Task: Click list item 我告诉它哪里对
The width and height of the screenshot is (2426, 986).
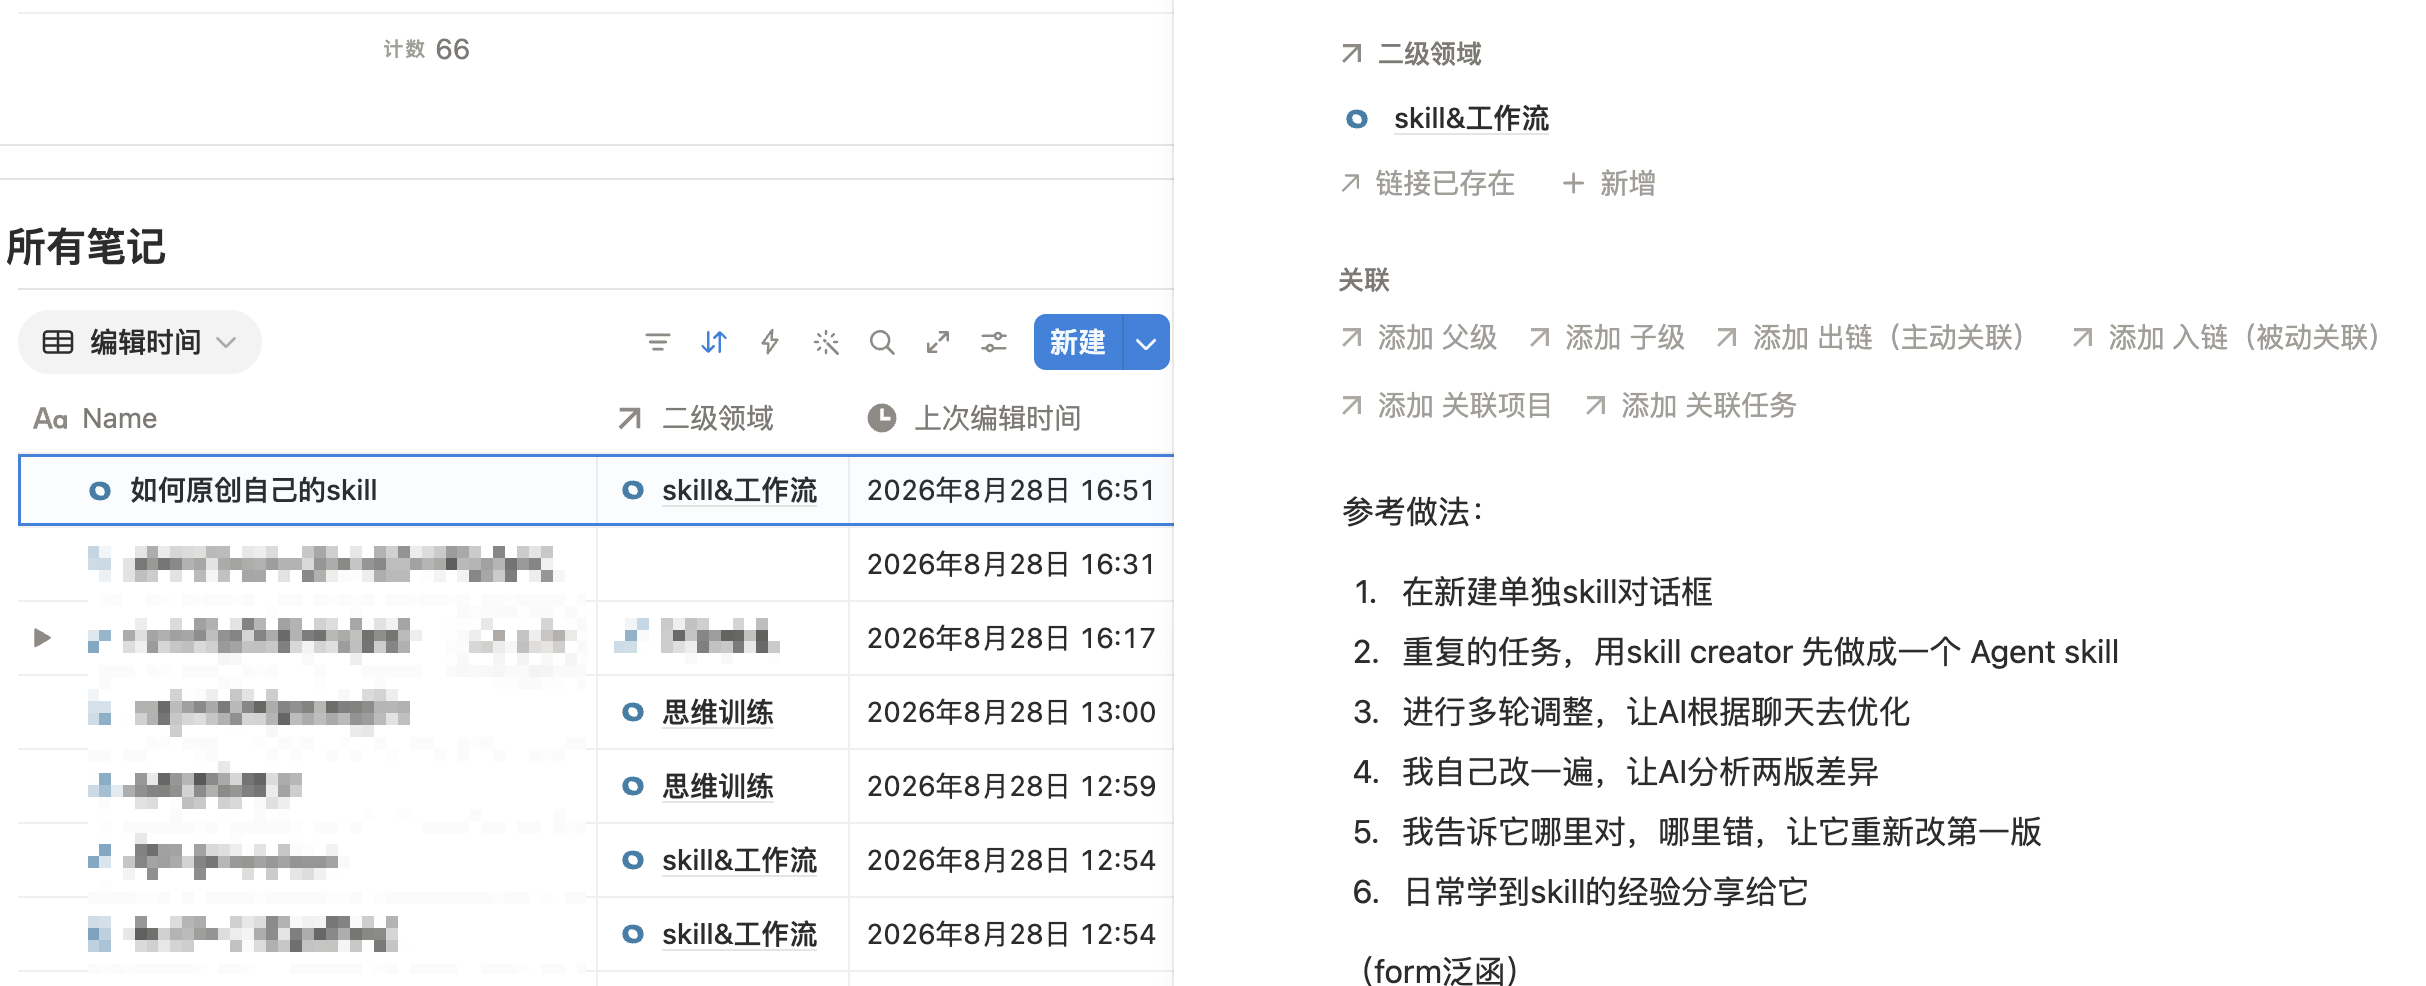Action: 1722,832
